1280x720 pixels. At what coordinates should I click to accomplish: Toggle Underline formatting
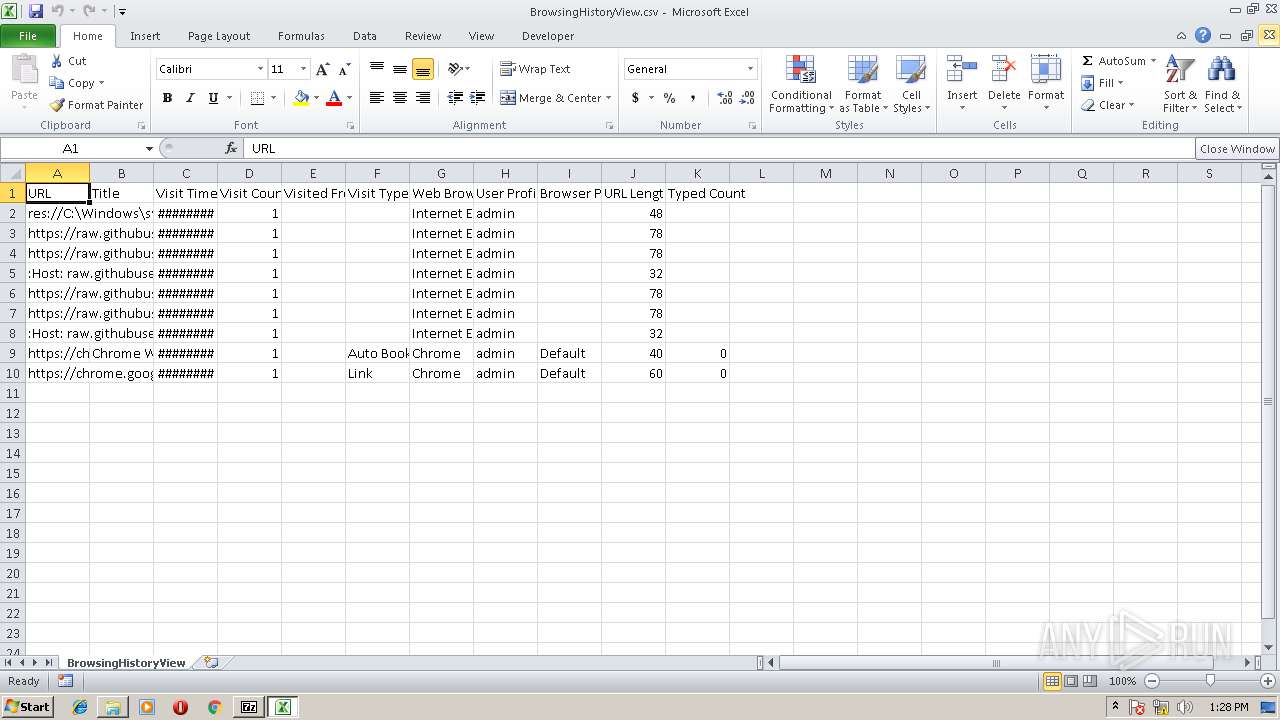(x=213, y=98)
